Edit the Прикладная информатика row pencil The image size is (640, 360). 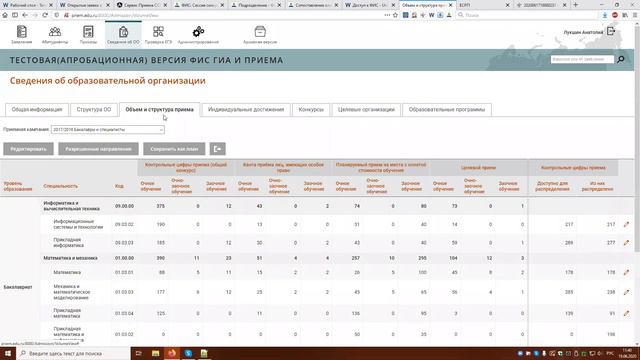(x=626, y=243)
